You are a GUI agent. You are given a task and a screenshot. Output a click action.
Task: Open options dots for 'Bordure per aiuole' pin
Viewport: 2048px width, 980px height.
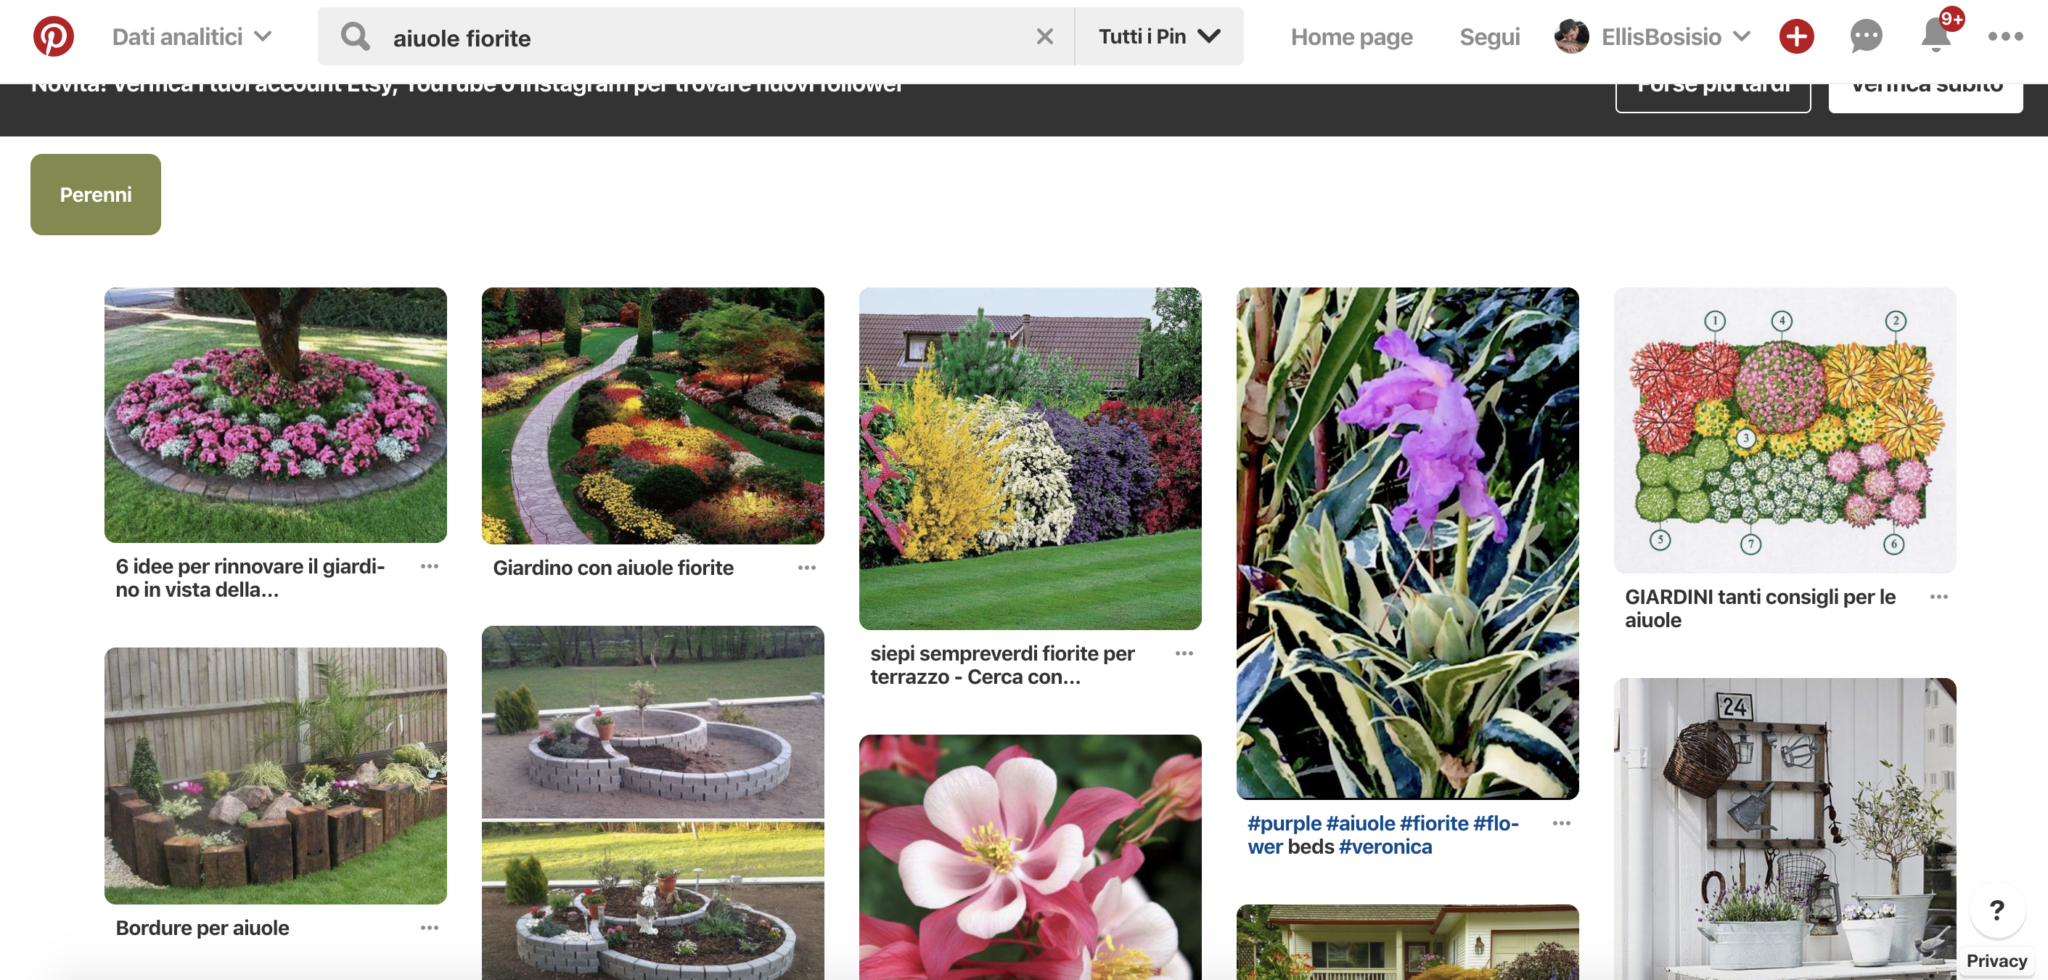pyautogui.click(x=429, y=928)
